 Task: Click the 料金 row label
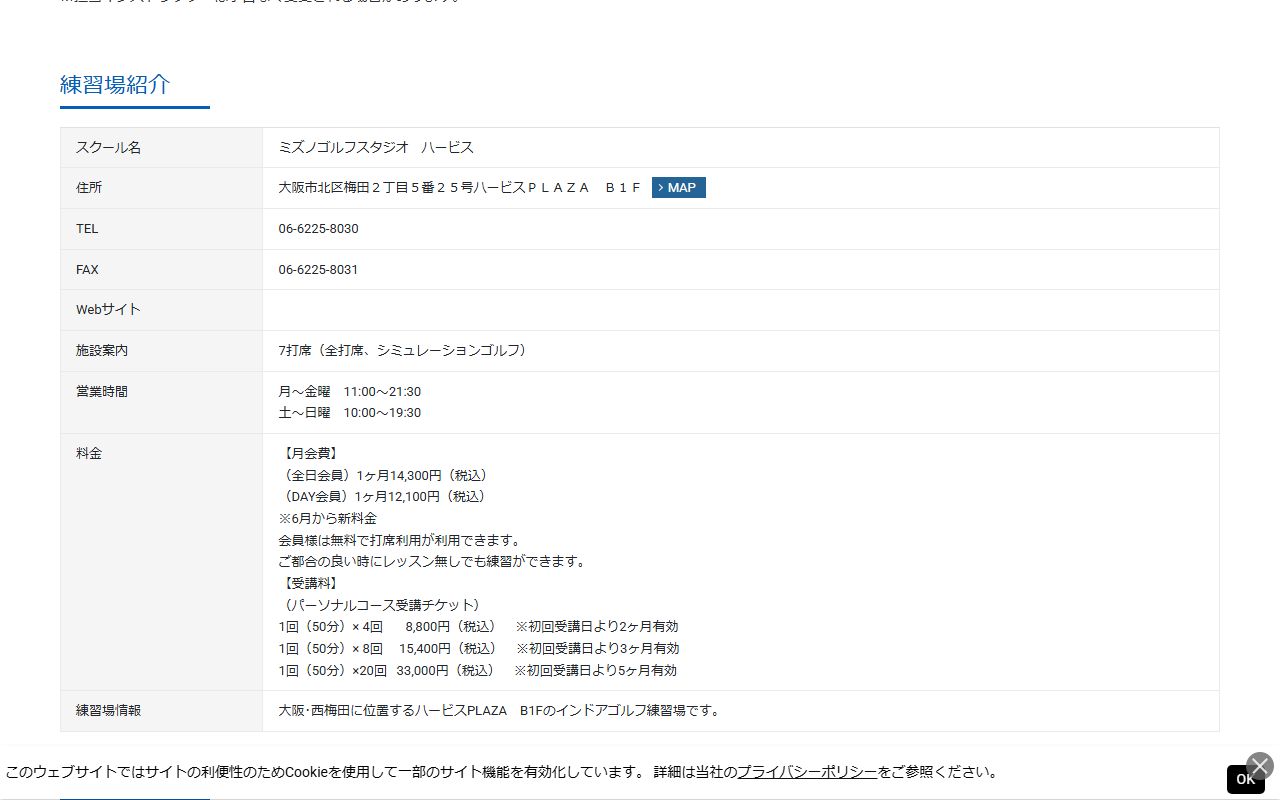(x=89, y=454)
